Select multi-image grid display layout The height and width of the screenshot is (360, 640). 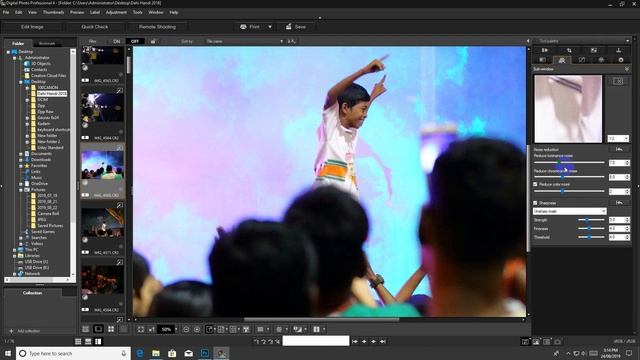[x=111, y=329]
